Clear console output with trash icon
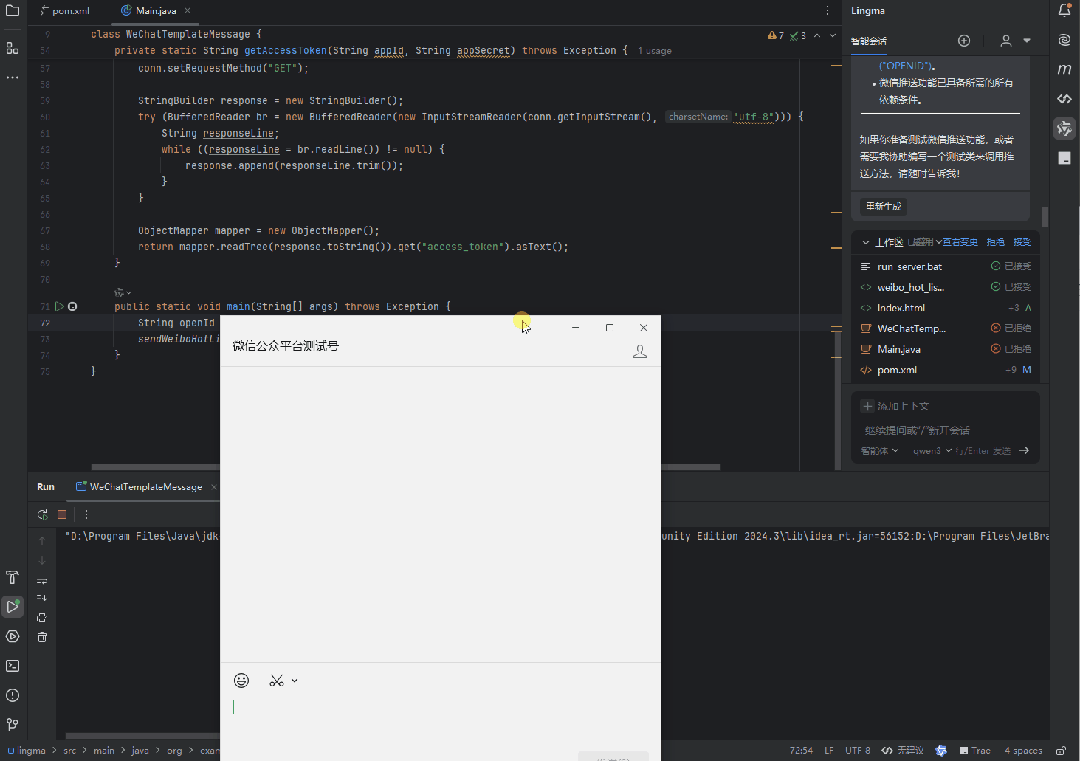The height and width of the screenshot is (761, 1080). [x=42, y=637]
